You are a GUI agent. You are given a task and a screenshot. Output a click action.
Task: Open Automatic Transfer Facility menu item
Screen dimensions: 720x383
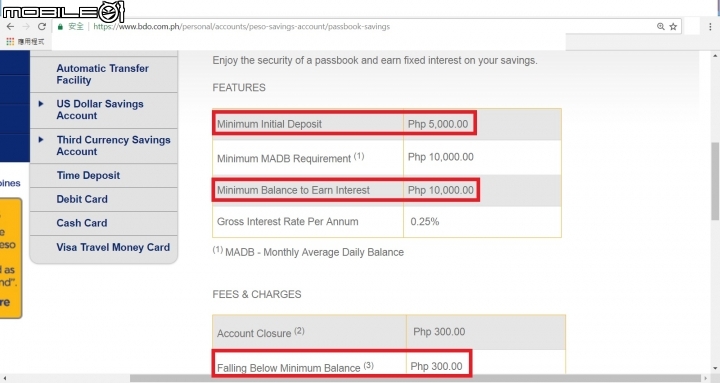point(102,74)
